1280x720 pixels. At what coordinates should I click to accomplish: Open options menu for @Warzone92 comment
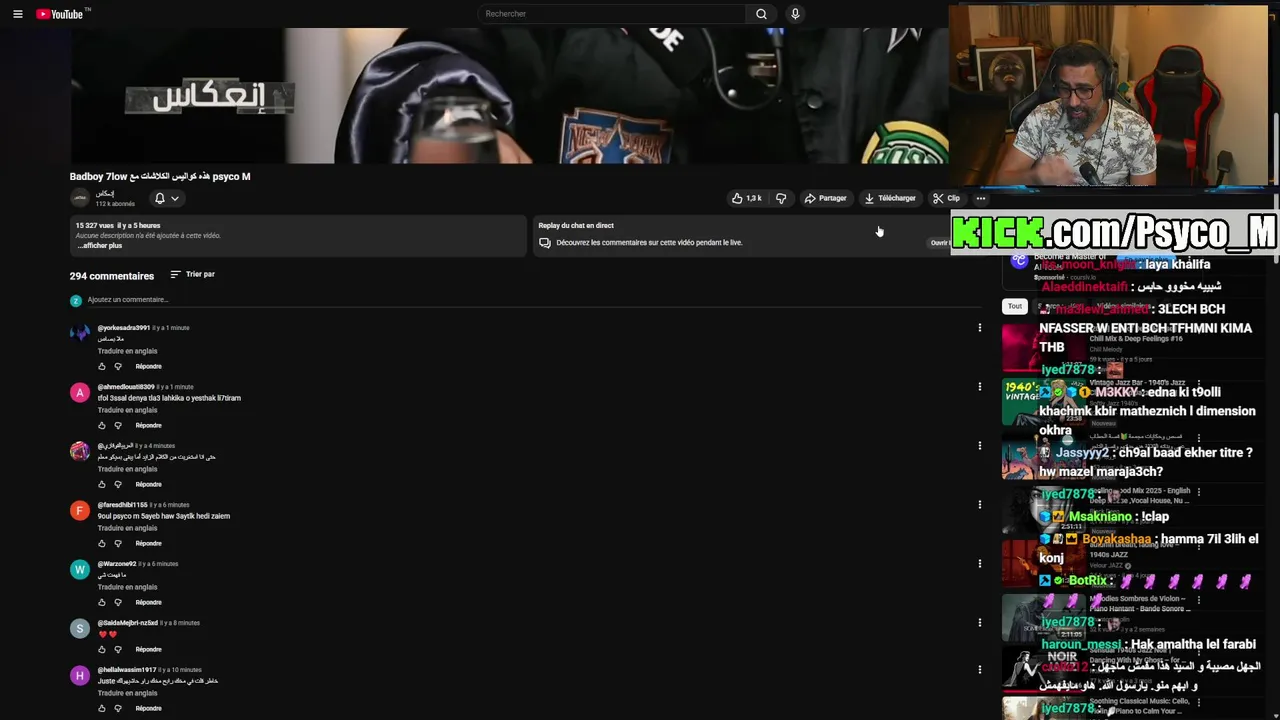[x=979, y=563]
